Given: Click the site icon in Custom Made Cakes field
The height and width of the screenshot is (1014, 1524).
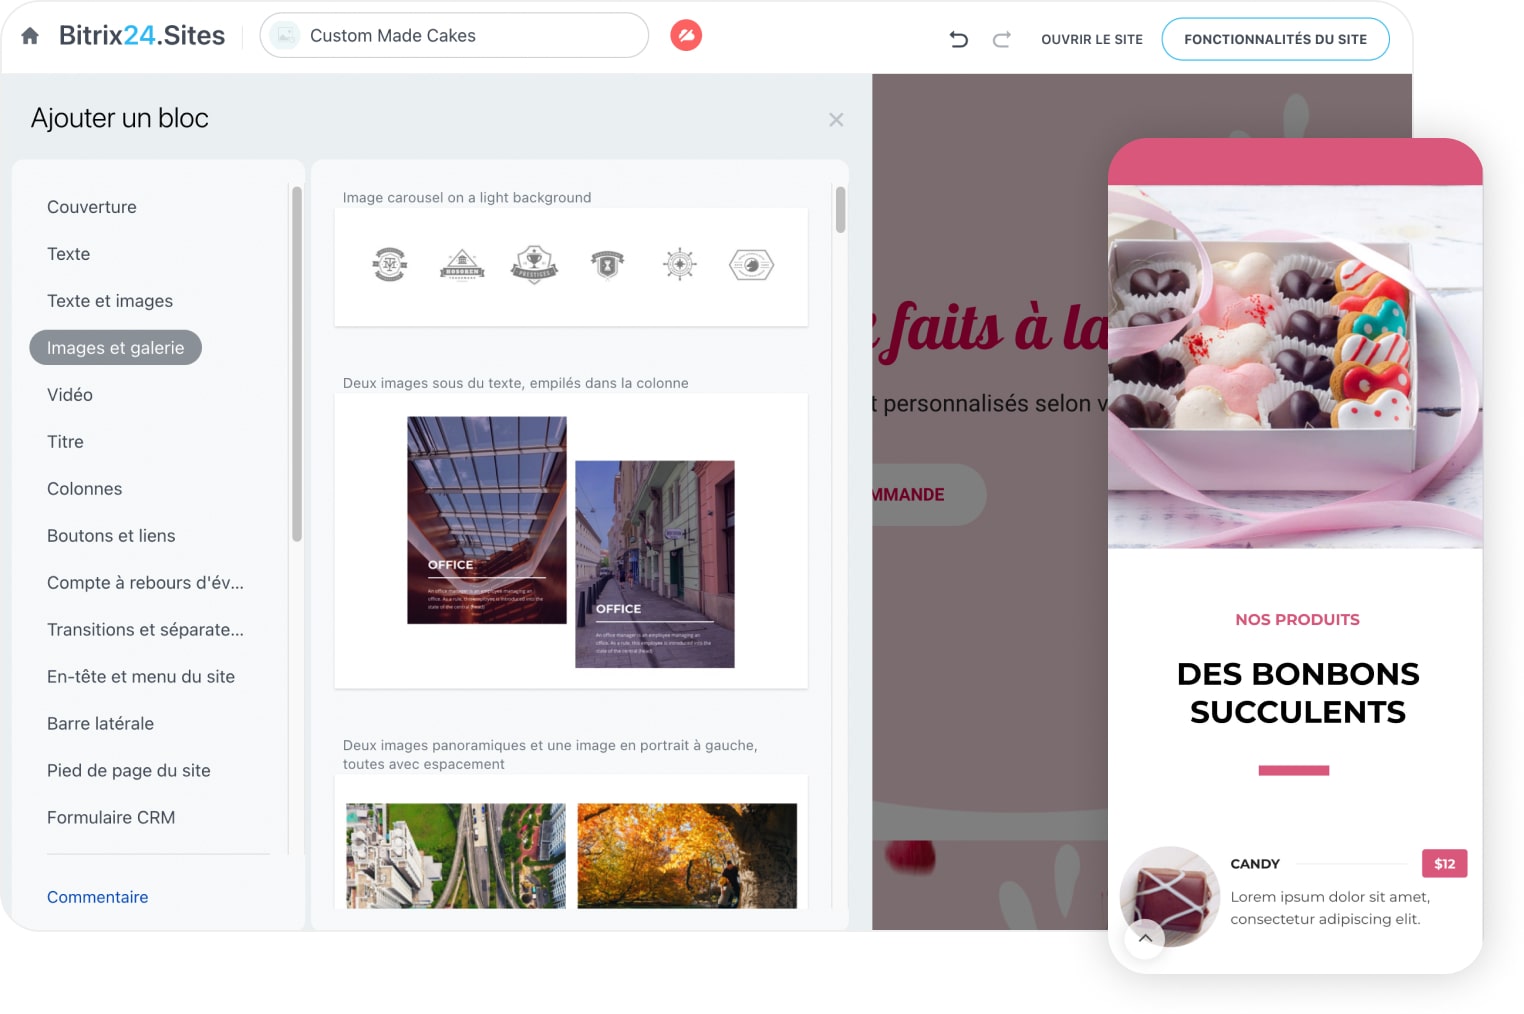Looking at the screenshot, I should point(286,36).
